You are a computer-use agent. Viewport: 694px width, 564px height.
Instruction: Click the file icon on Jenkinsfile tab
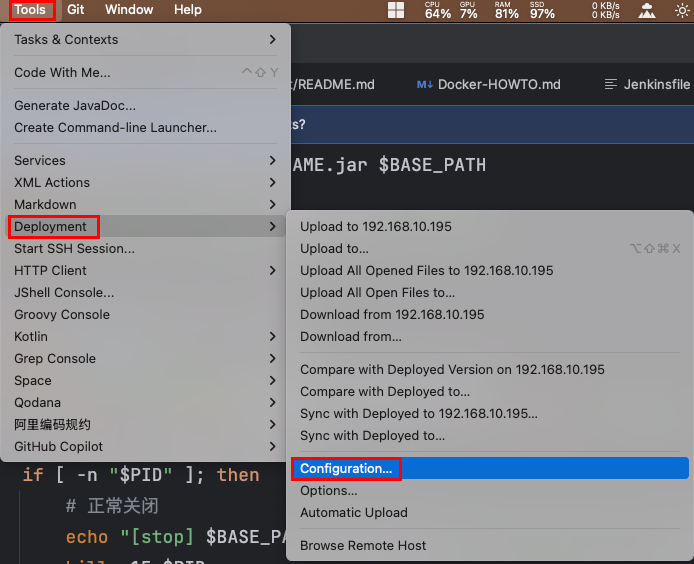coord(611,84)
